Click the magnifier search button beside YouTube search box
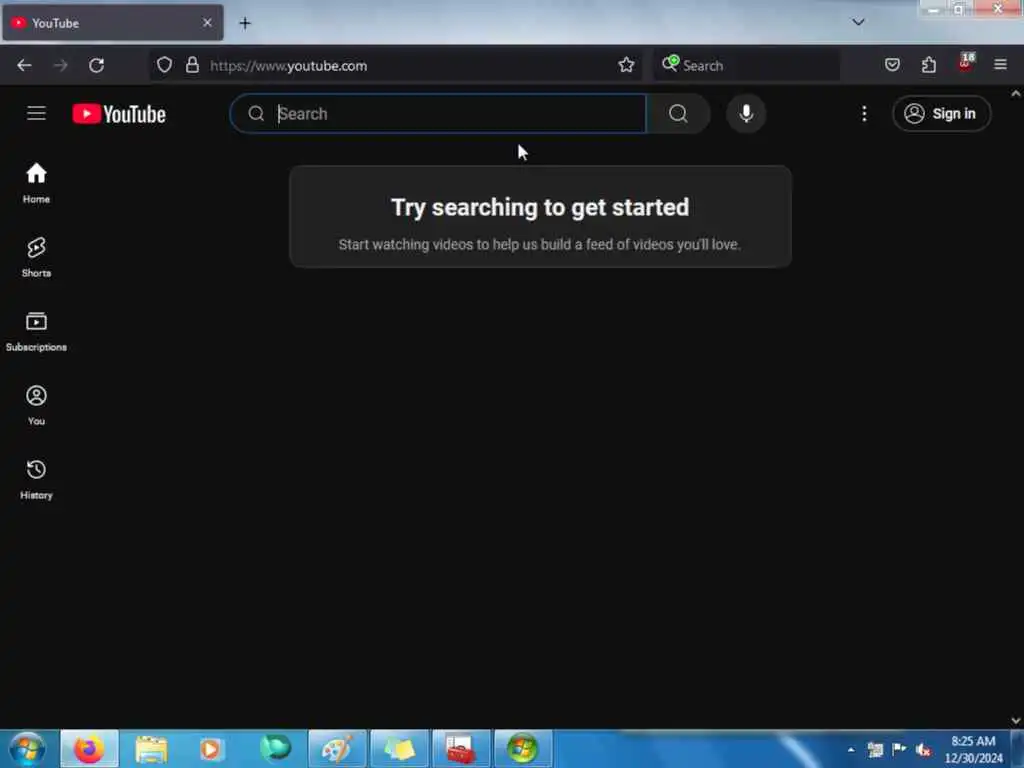The width and height of the screenshot is (1024, 768). (x=678, y=114)
